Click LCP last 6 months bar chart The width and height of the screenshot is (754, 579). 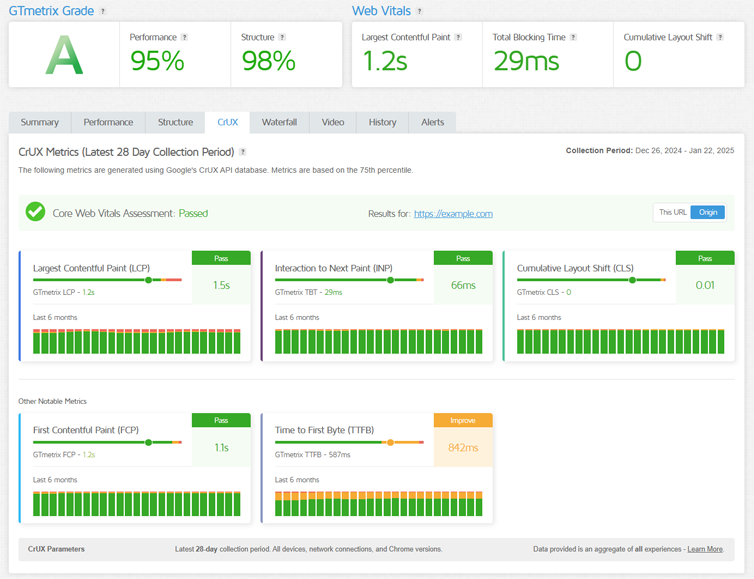click(137, 341)
